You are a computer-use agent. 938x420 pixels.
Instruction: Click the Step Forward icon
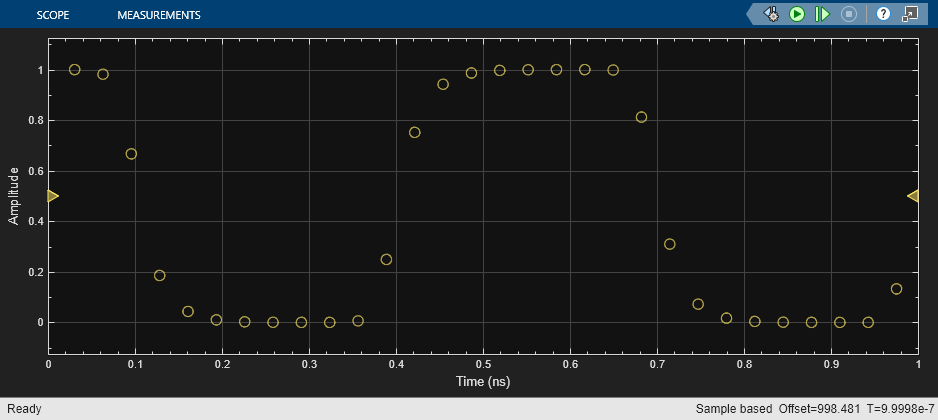(x=823, y=14)
